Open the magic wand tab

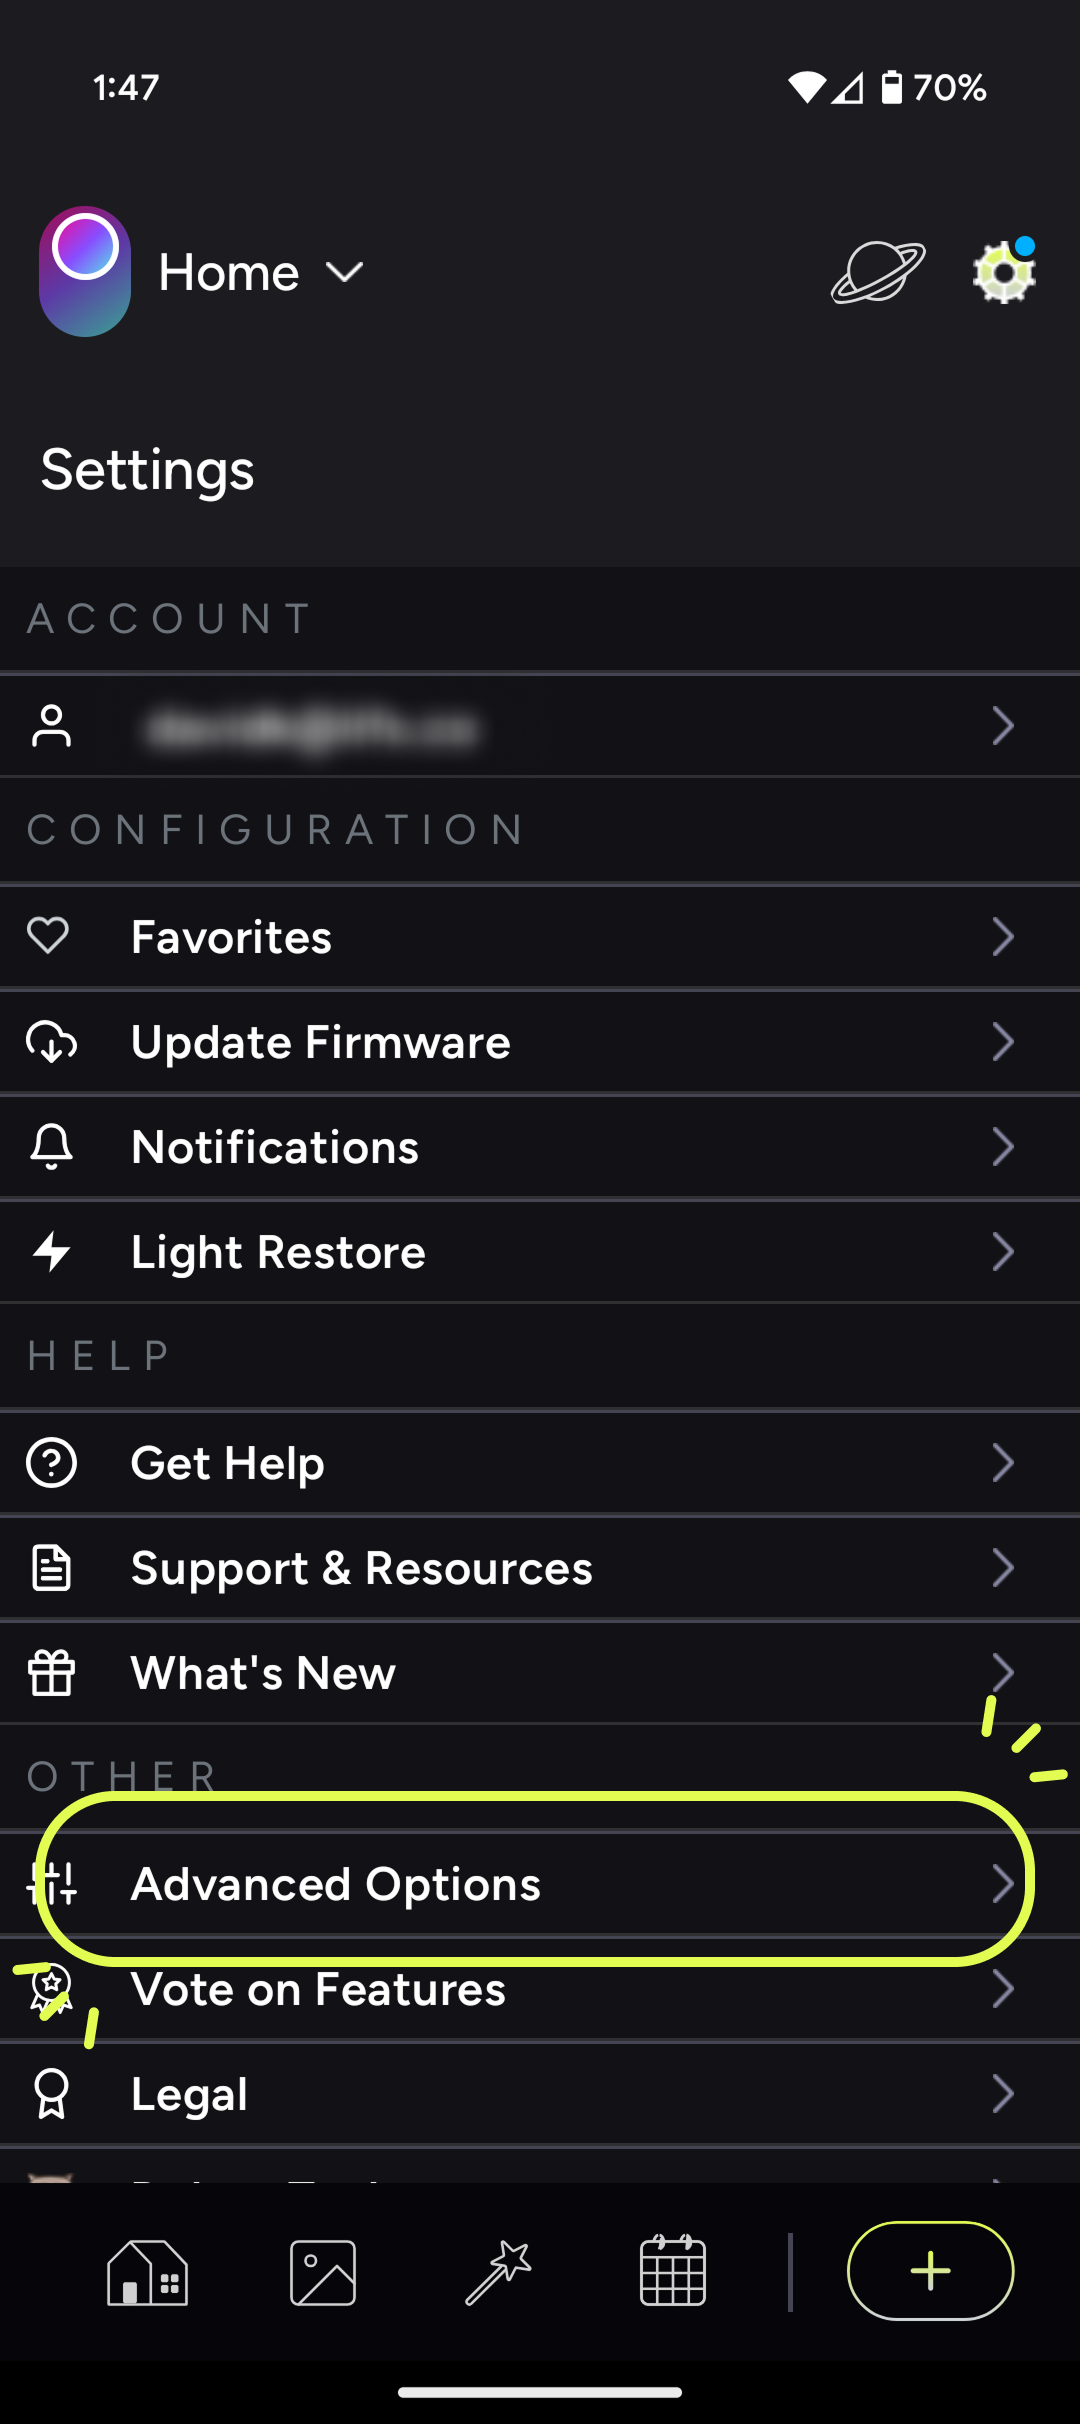498,2272
